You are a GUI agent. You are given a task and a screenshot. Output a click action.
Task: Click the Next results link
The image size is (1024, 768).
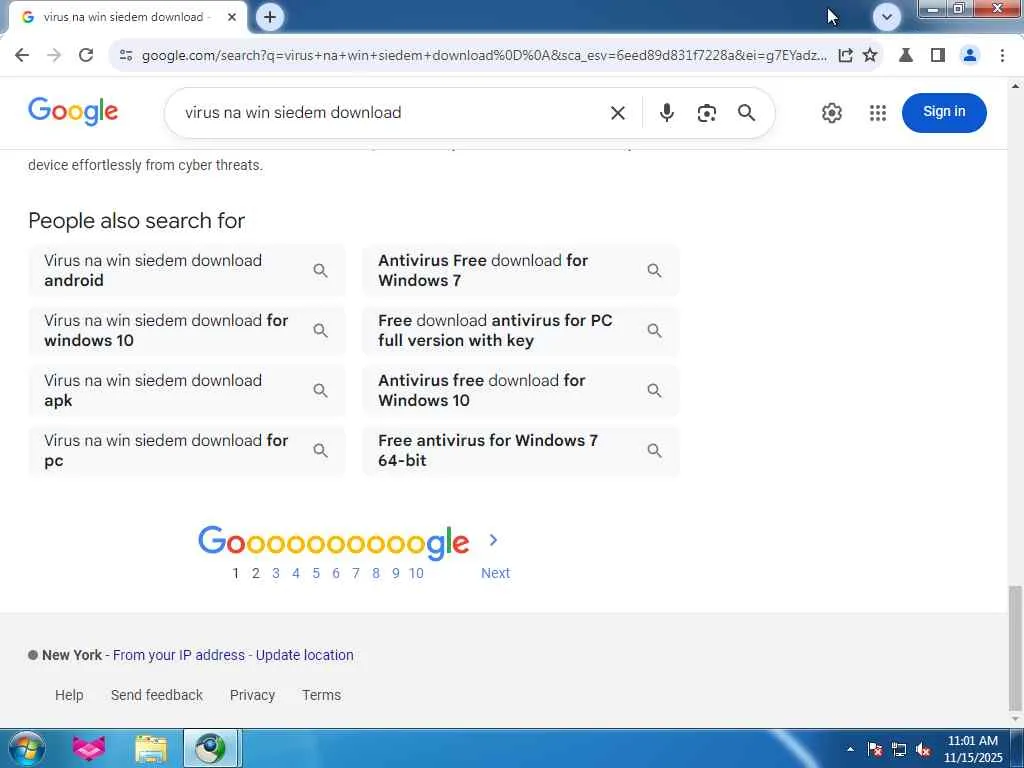495,573
